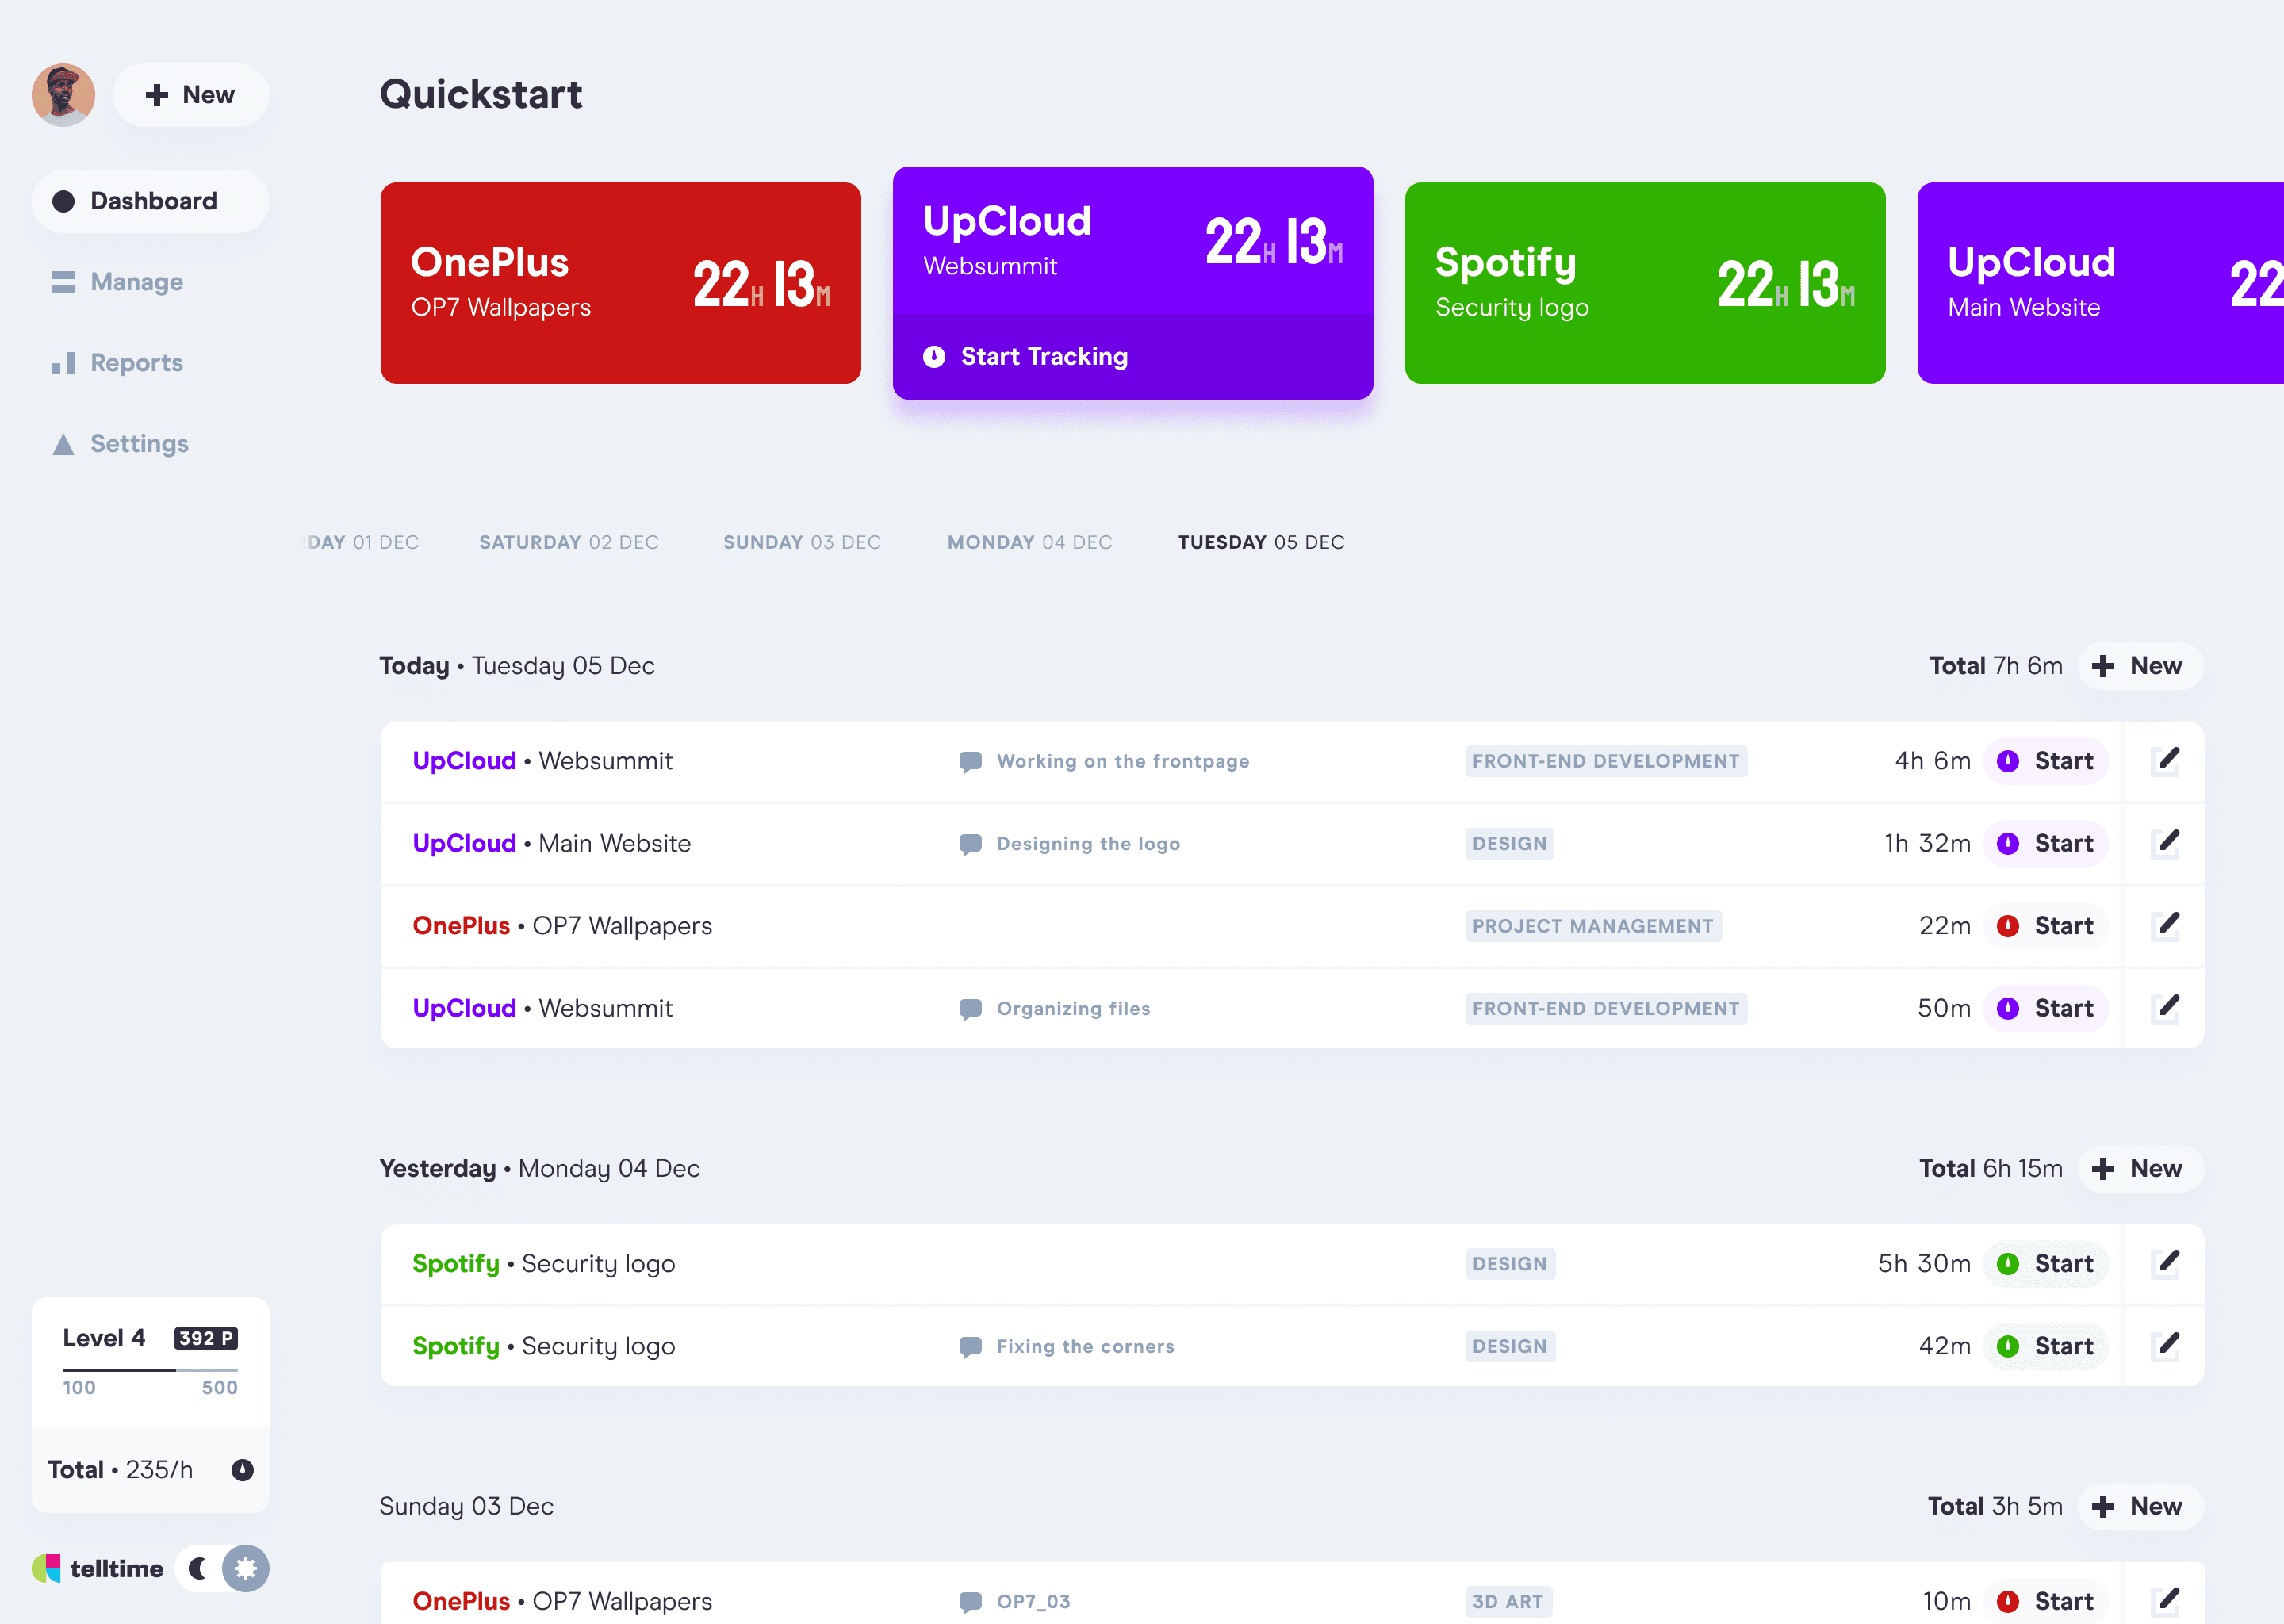Click the Settings triangle icon in sidebar
Screen dimensions: 2284x1624
tap(63, 444)
